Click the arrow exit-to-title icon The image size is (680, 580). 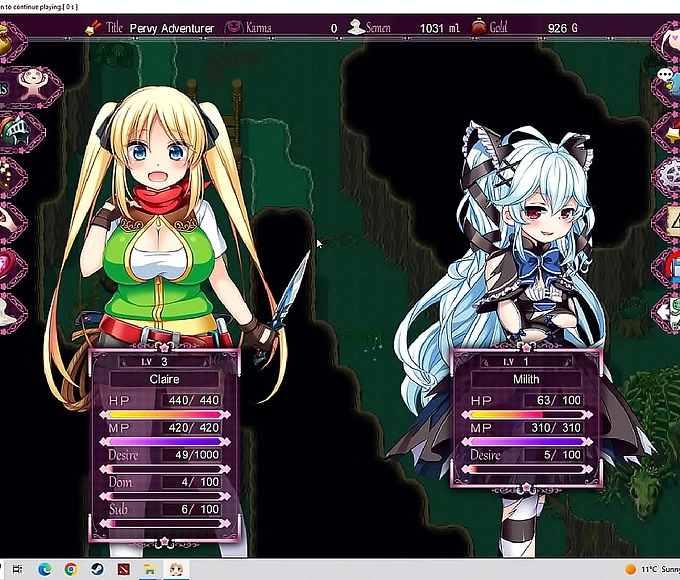pos(669,311)
